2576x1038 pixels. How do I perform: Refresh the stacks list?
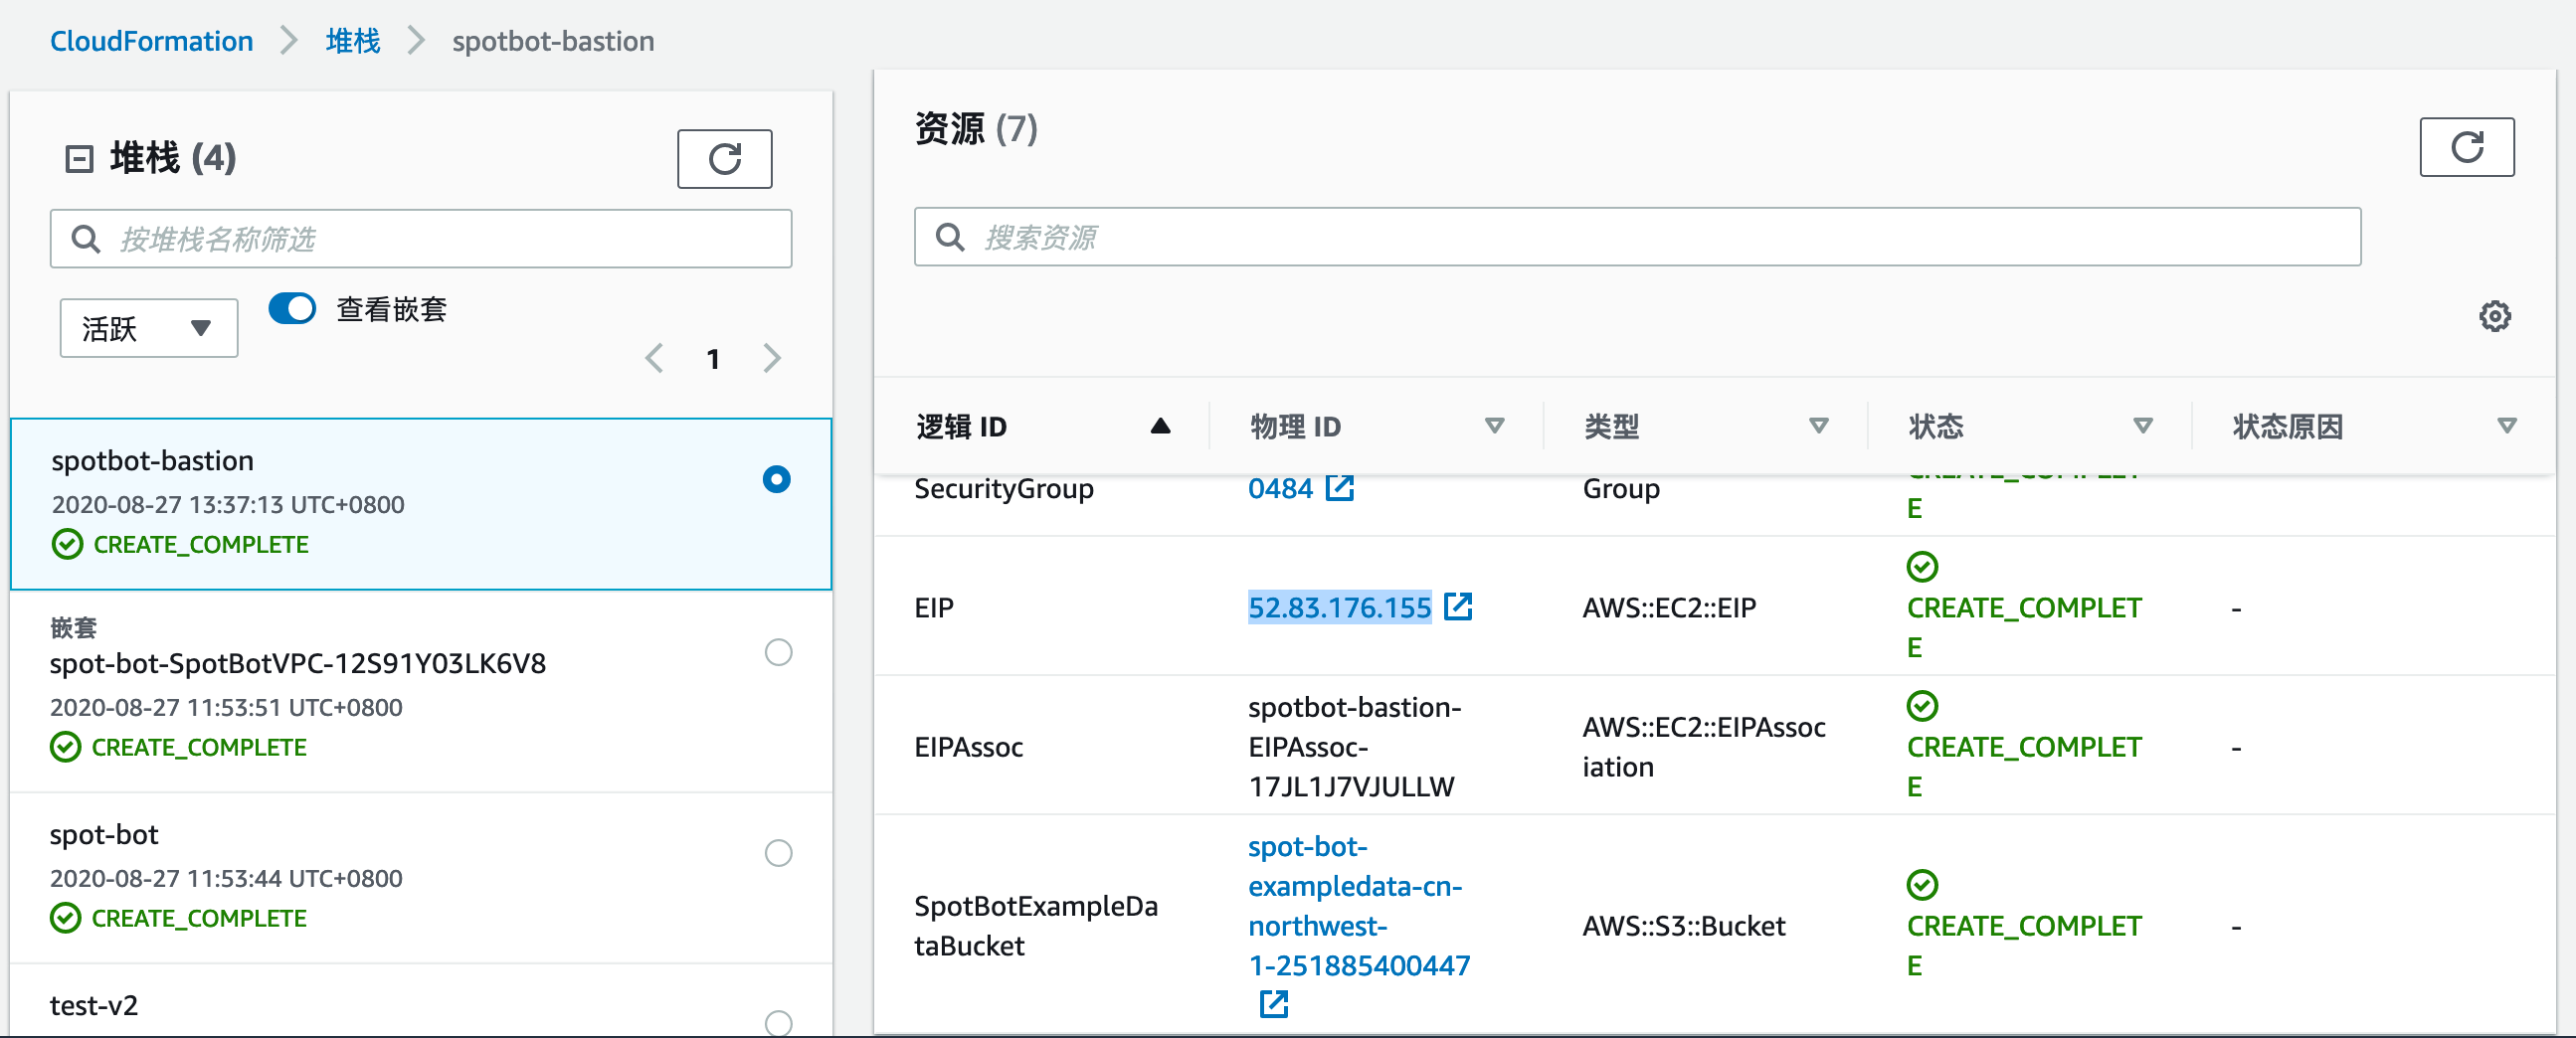(x=724, y=158)
